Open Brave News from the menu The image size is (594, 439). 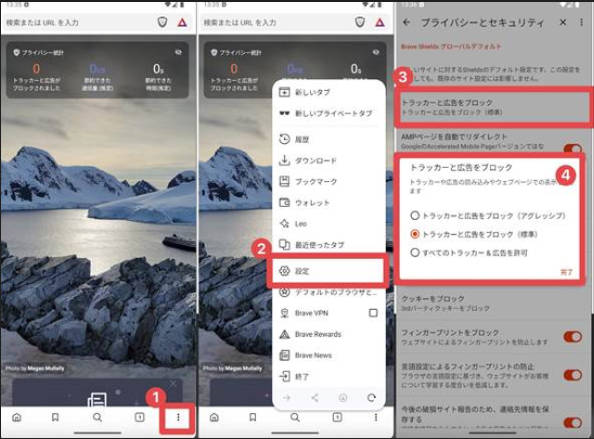[329, 355]
